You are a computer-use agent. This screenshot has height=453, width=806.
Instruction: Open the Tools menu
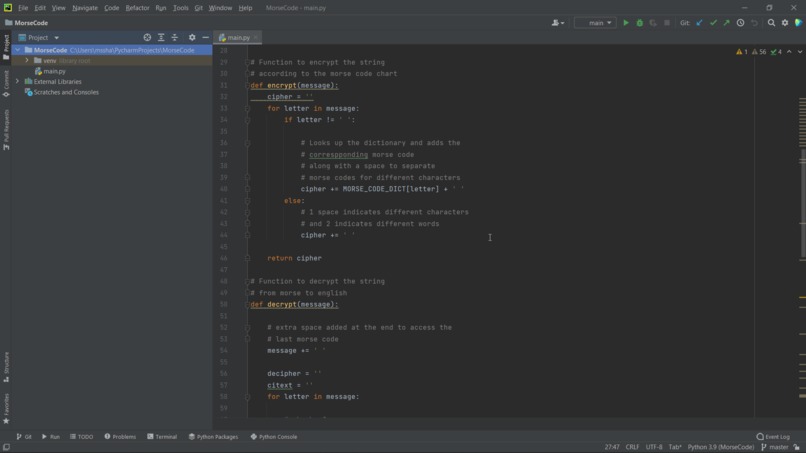click(180, 8)
